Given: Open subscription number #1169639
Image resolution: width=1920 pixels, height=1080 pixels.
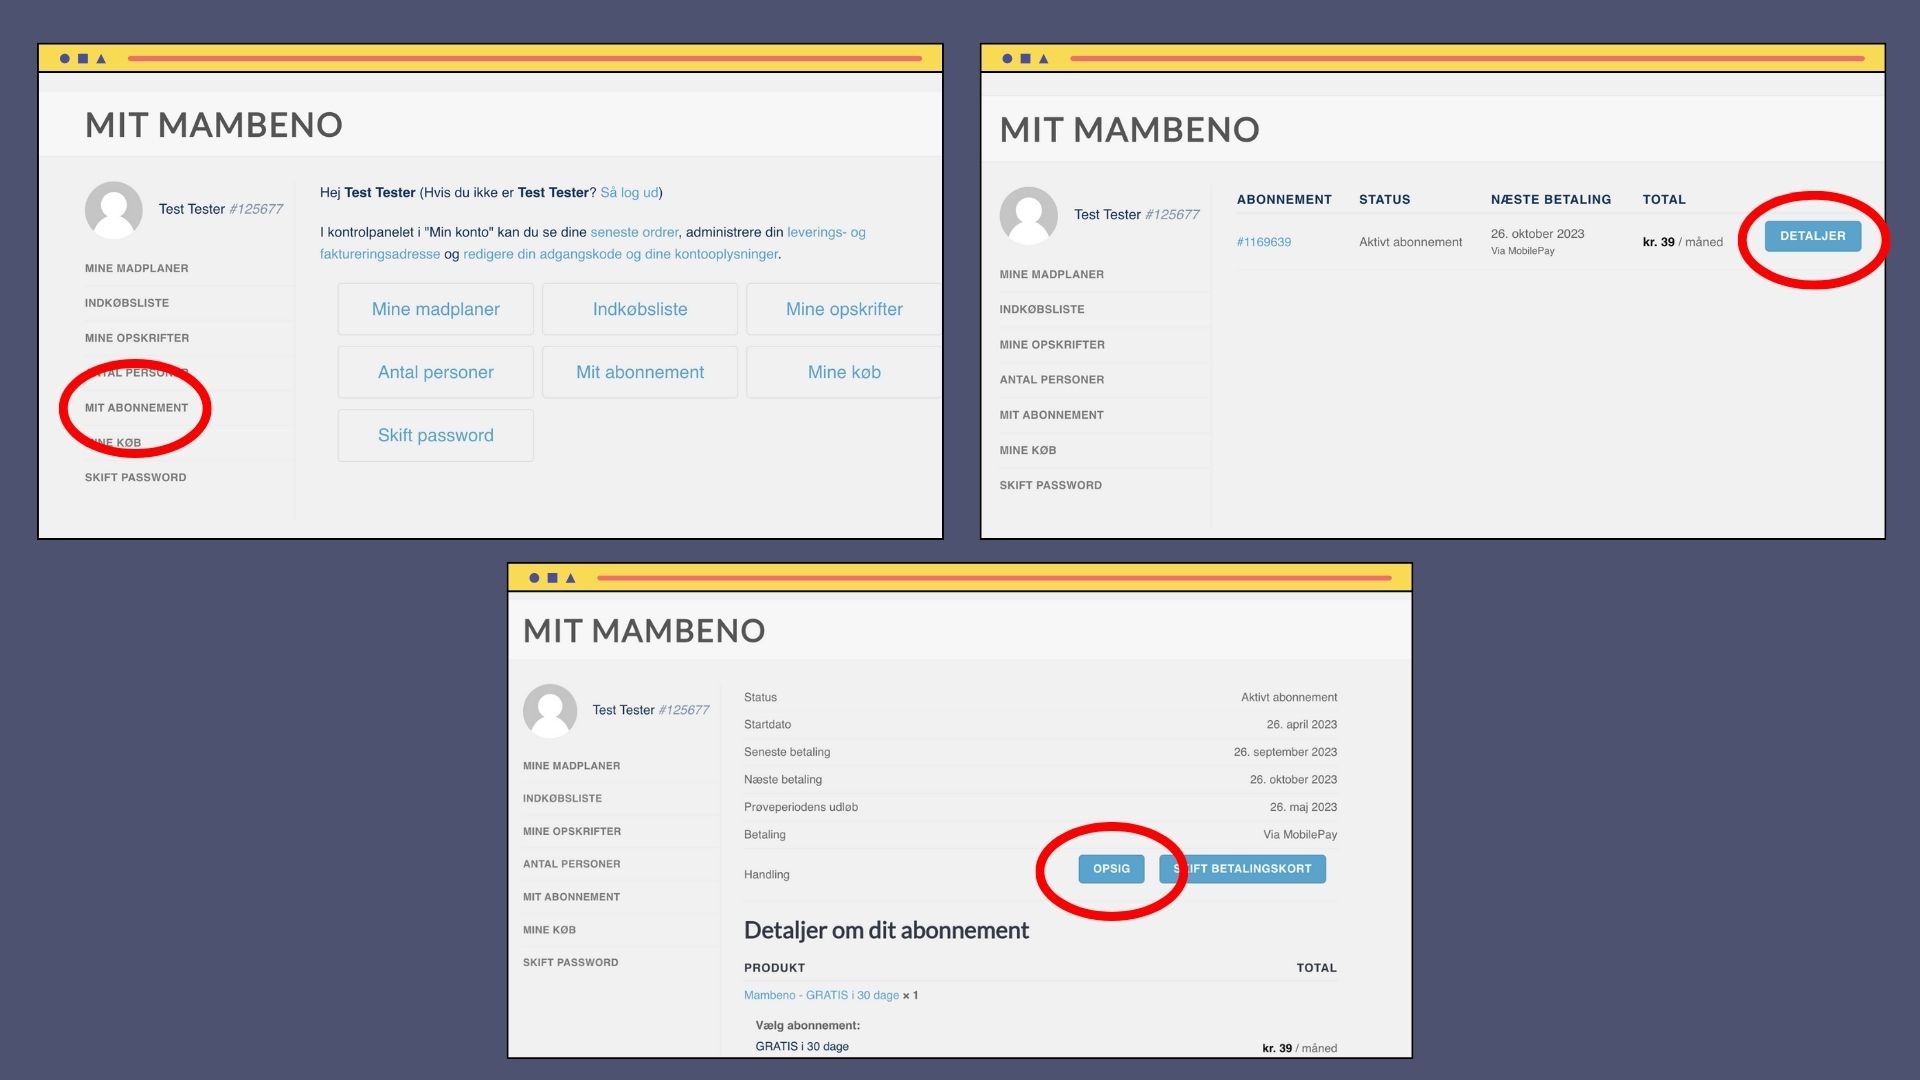Looking at the screenshot, I should pos(1264,242).
